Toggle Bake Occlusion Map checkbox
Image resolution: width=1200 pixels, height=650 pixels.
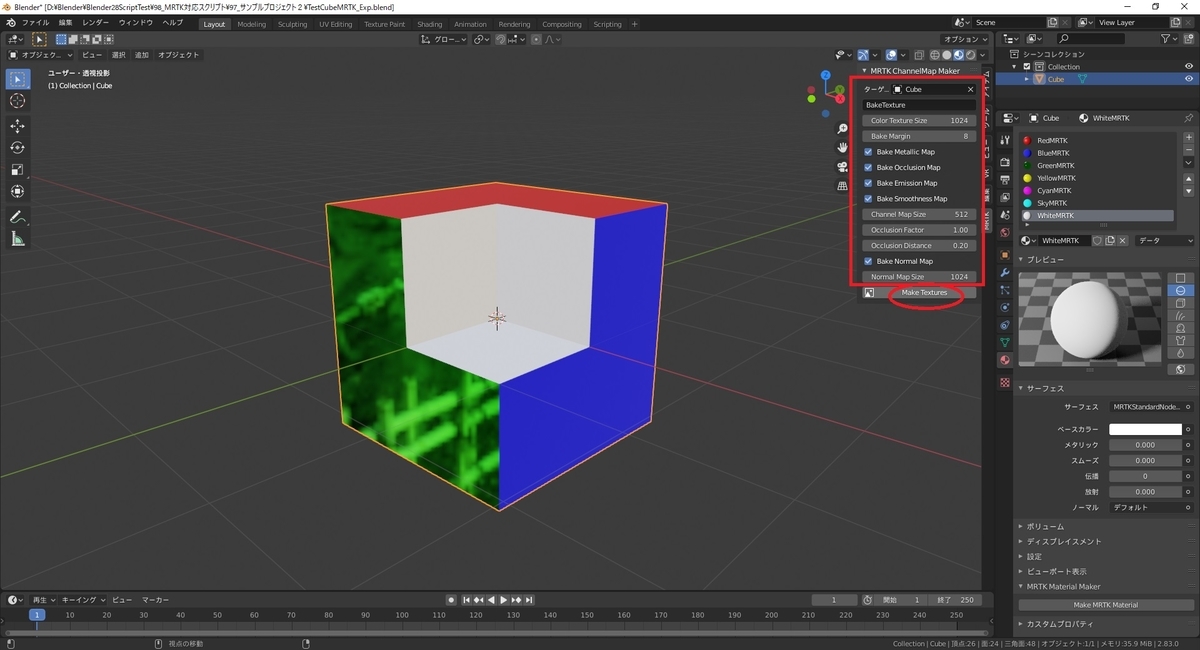pos(868,167)
